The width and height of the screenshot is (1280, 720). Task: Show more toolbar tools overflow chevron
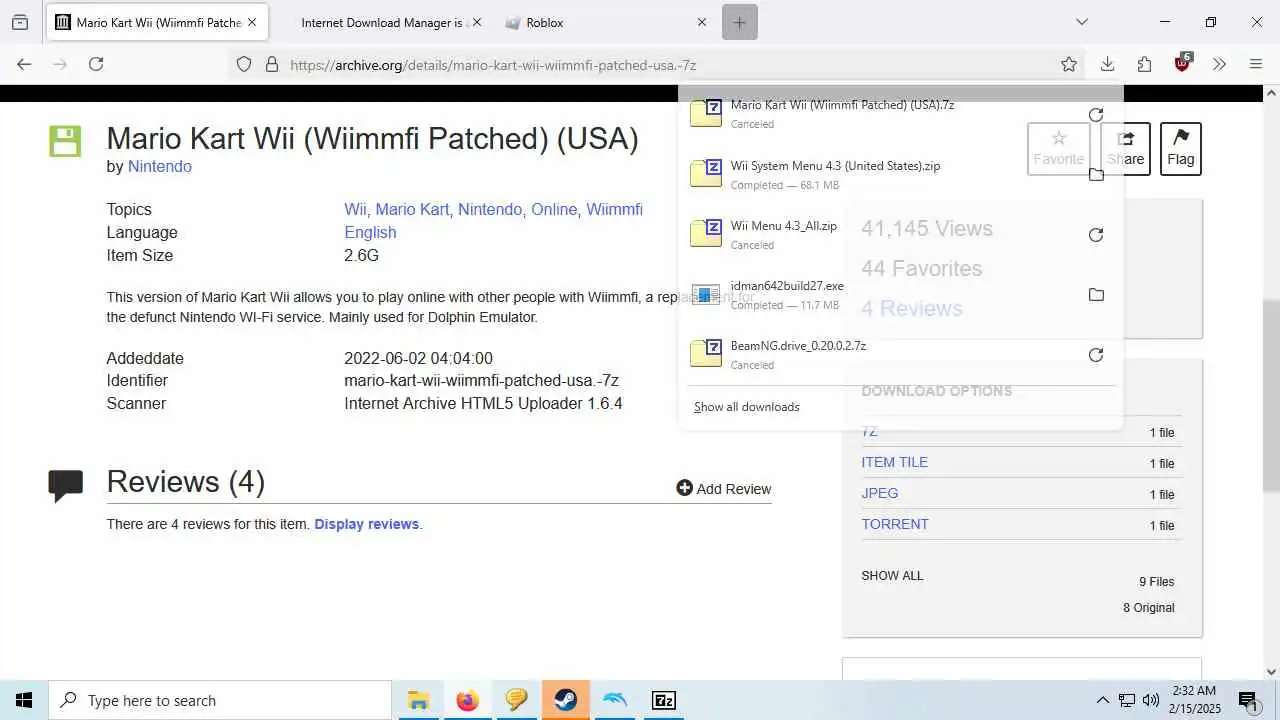tap(1219, 64)
